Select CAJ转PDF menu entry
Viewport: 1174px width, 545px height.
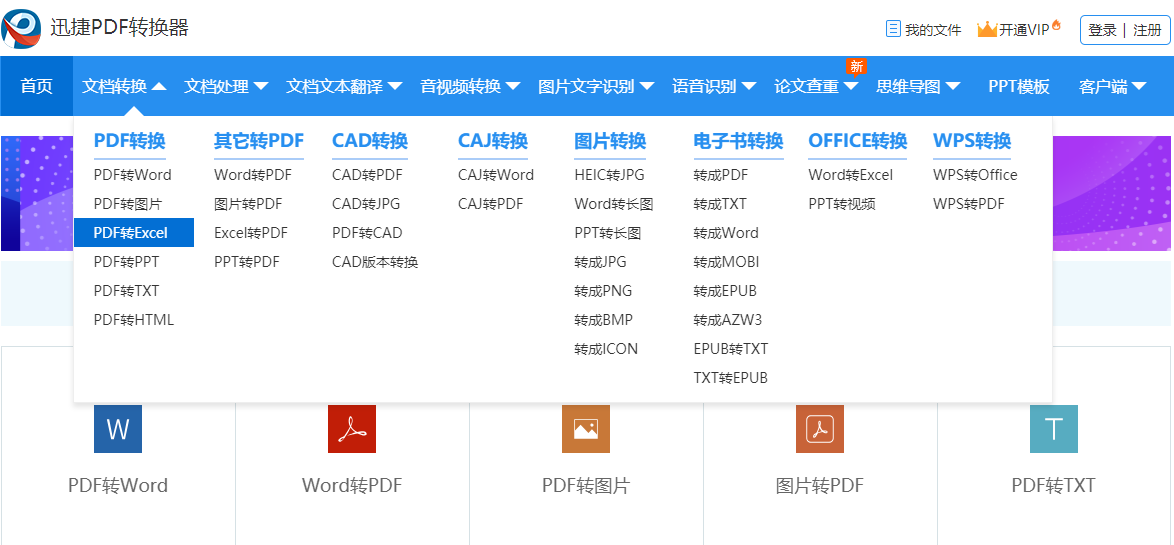click(490, 204)
